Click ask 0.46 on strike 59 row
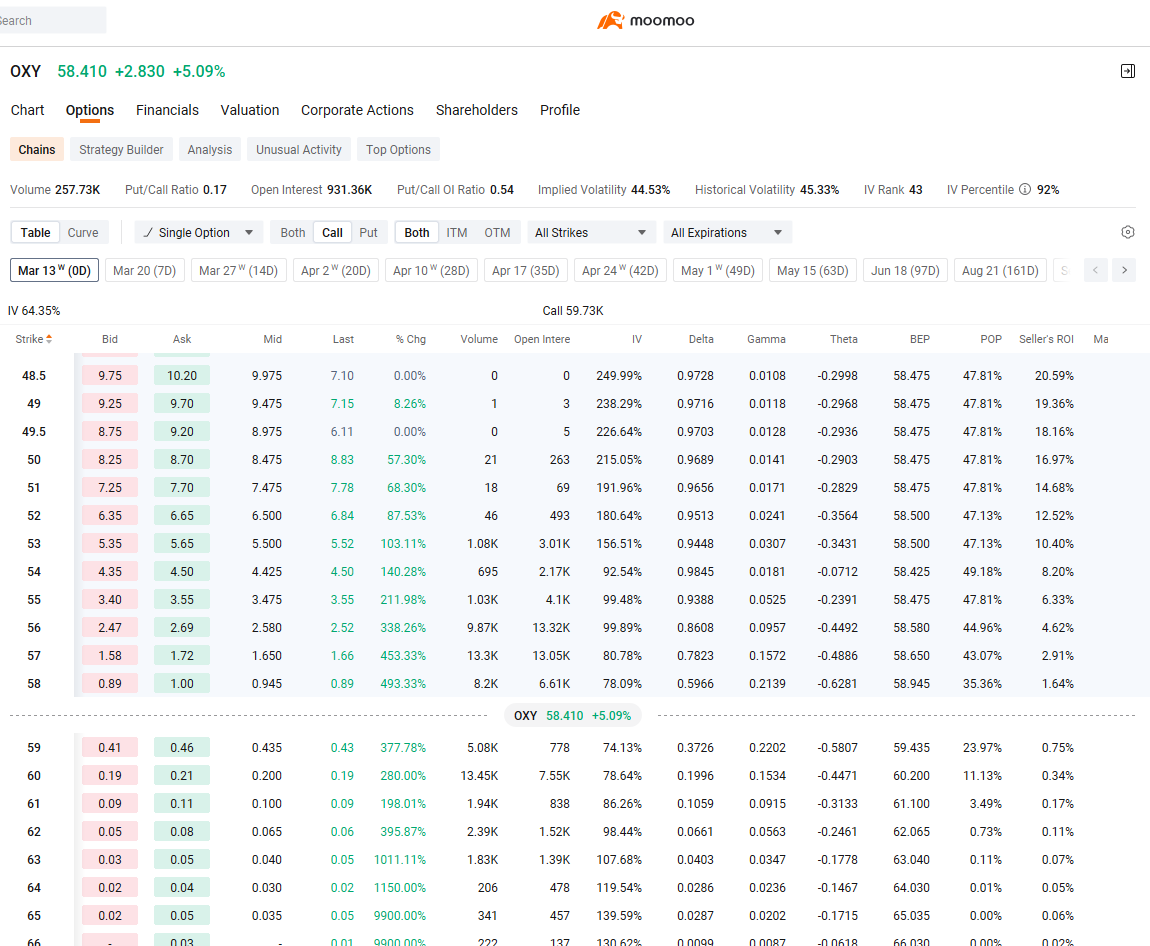The height and width of the screenshot is (946, 1150). 182,747
